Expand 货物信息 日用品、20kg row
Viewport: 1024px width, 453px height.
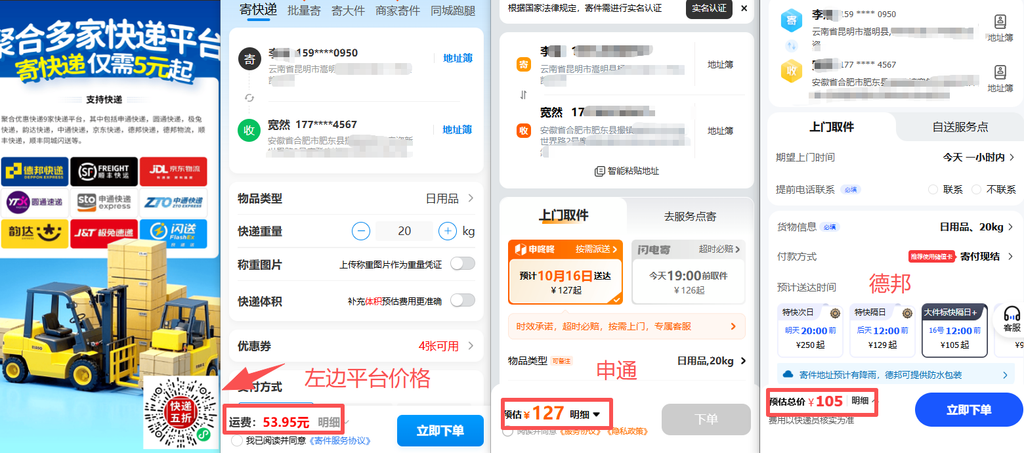[x=895, y=227]
